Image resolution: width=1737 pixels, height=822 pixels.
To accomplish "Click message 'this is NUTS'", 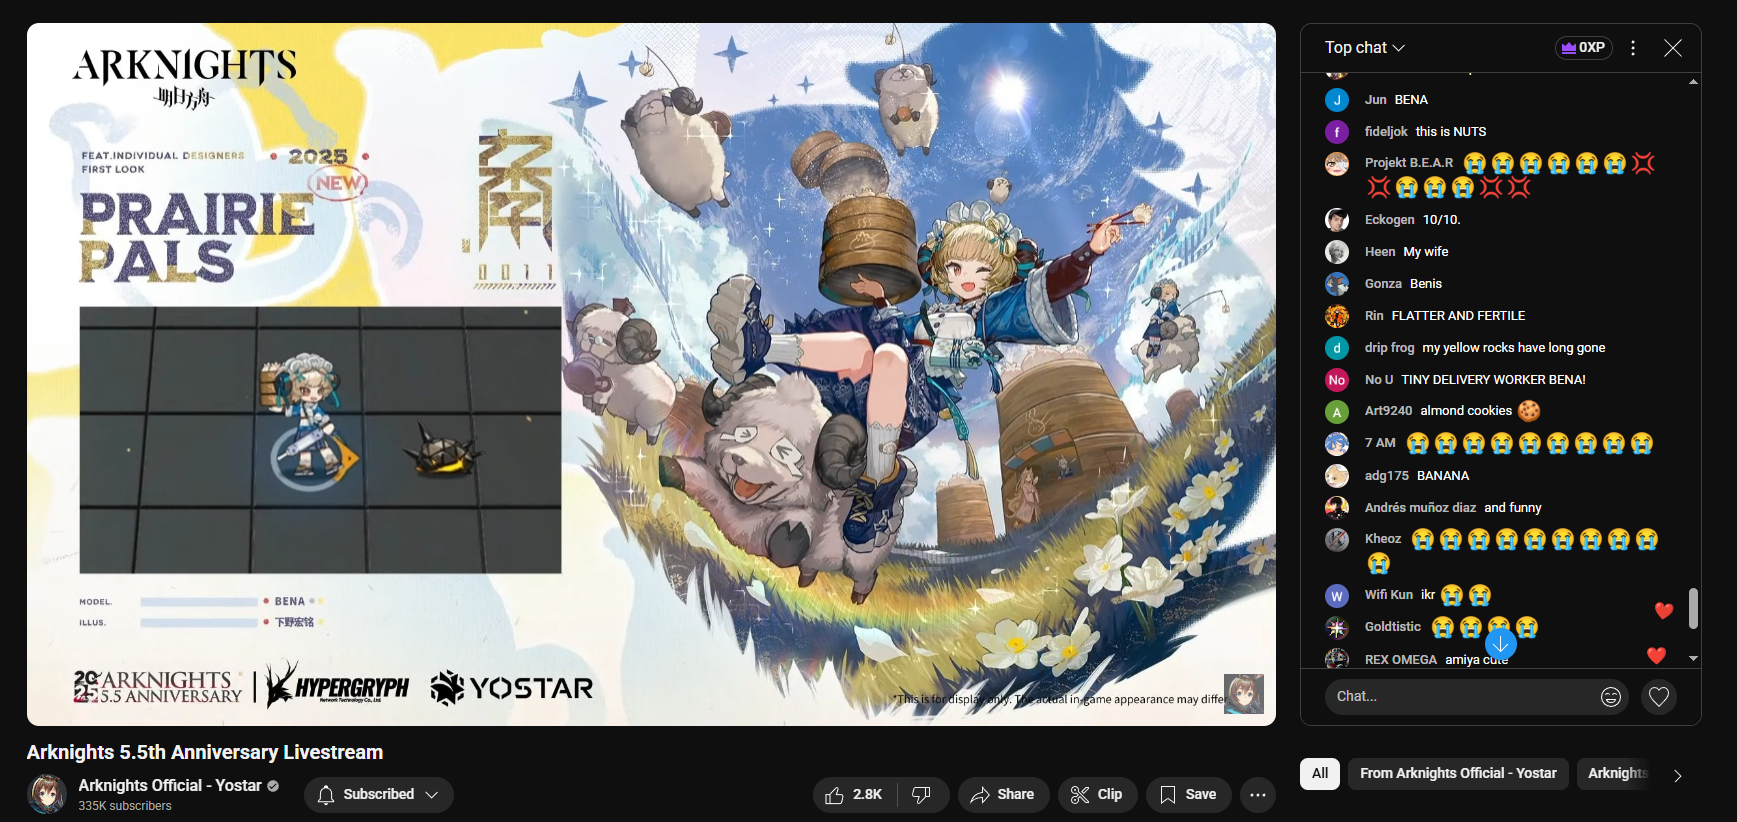I will [1451, 132].
